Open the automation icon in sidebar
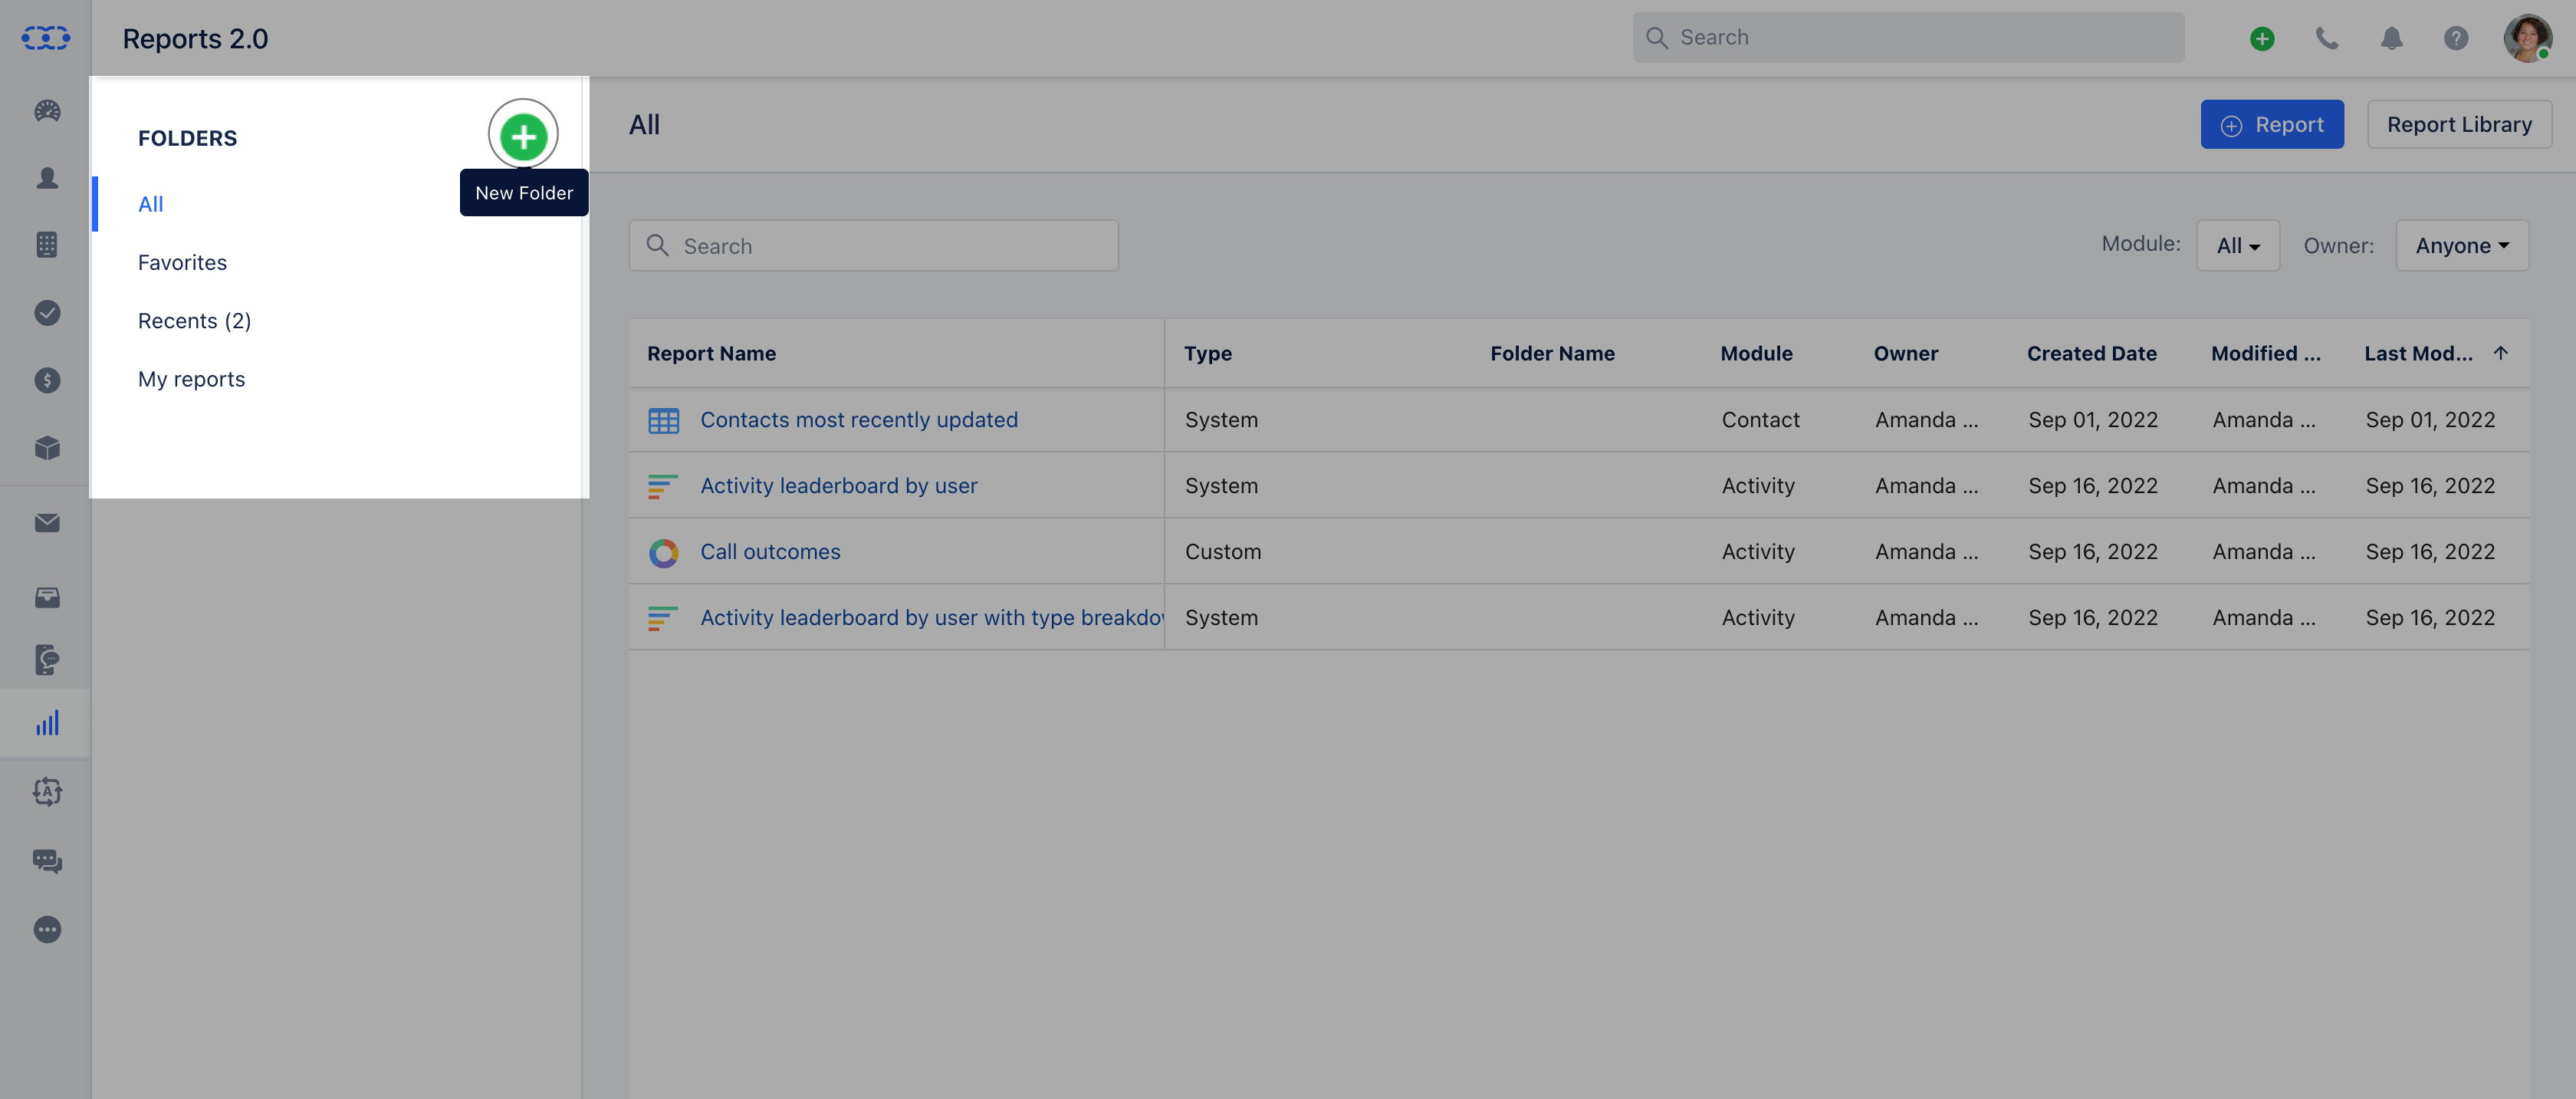Screen dimensions: 2576x1099 pyautogui.click(x=47, y=792)
